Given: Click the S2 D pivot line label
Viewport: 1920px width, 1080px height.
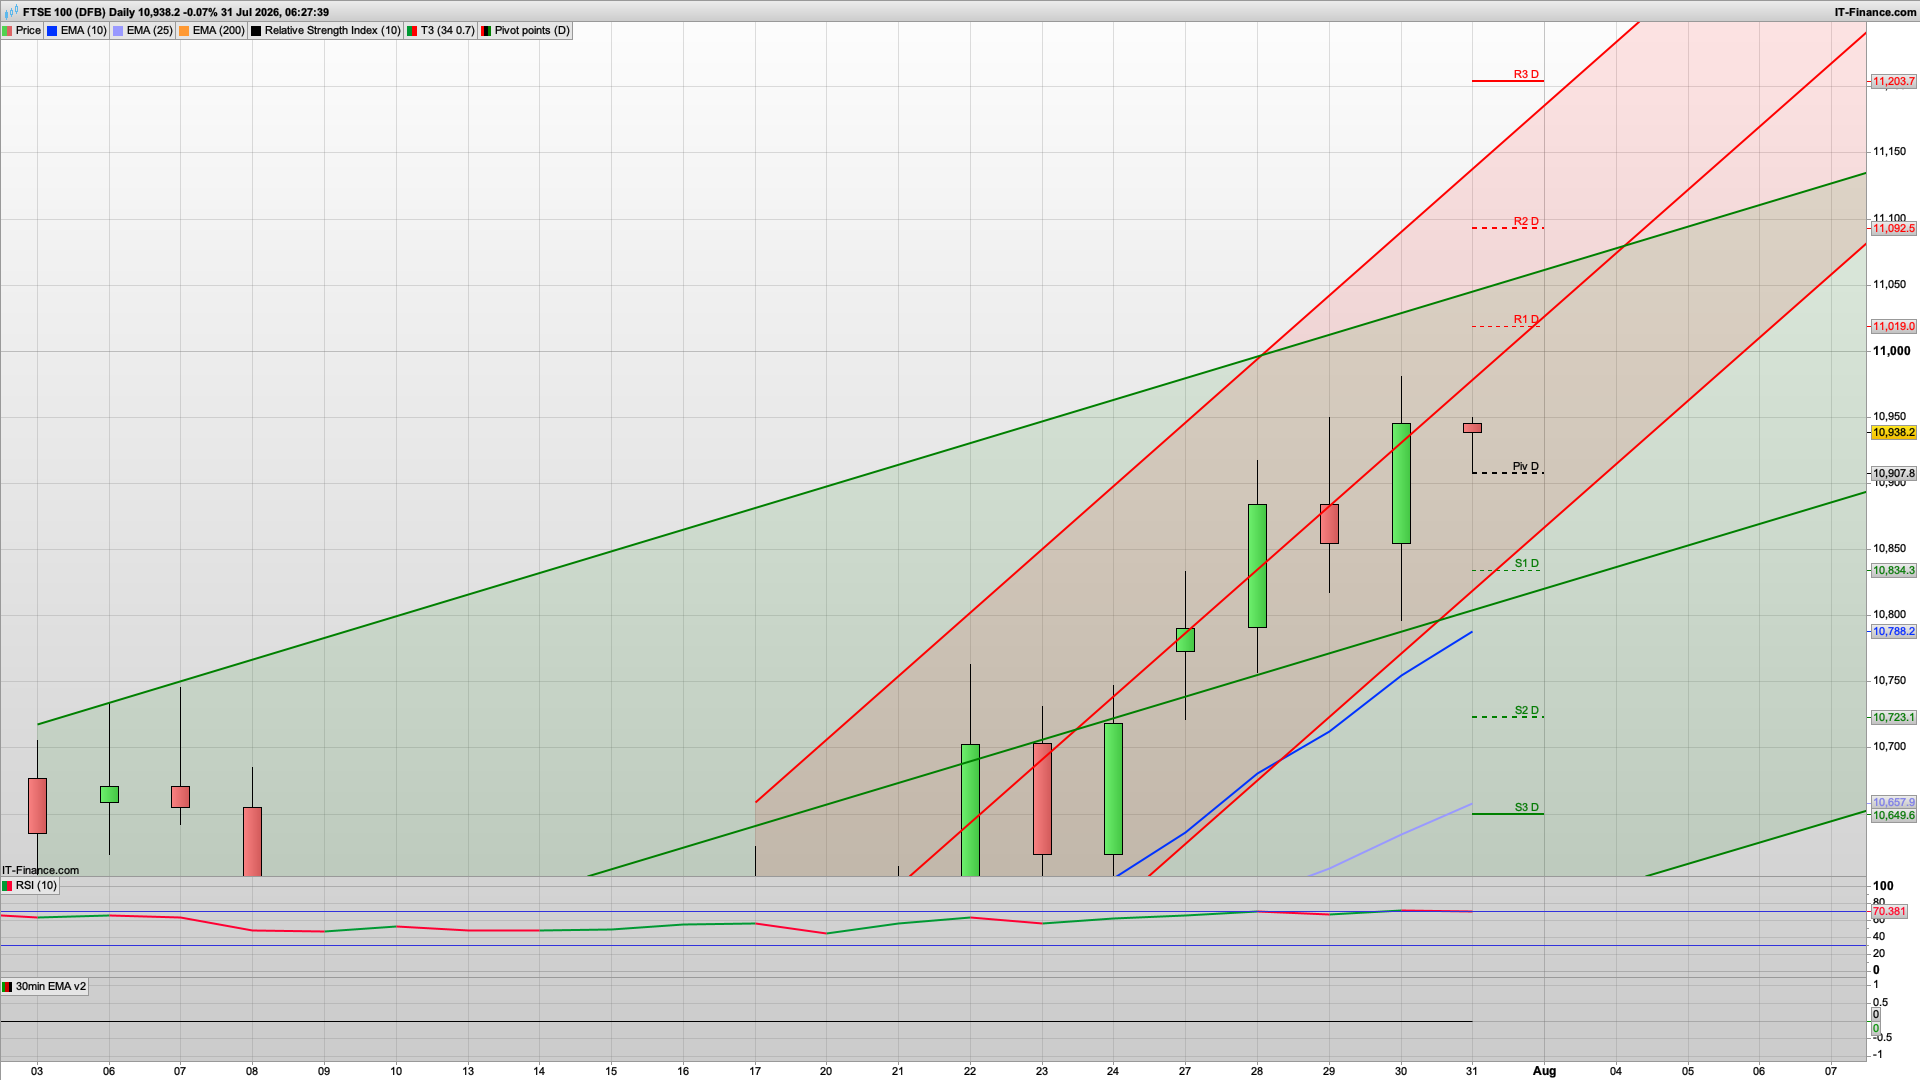Looking at the screenshot, I should (x=1526, y=711).
